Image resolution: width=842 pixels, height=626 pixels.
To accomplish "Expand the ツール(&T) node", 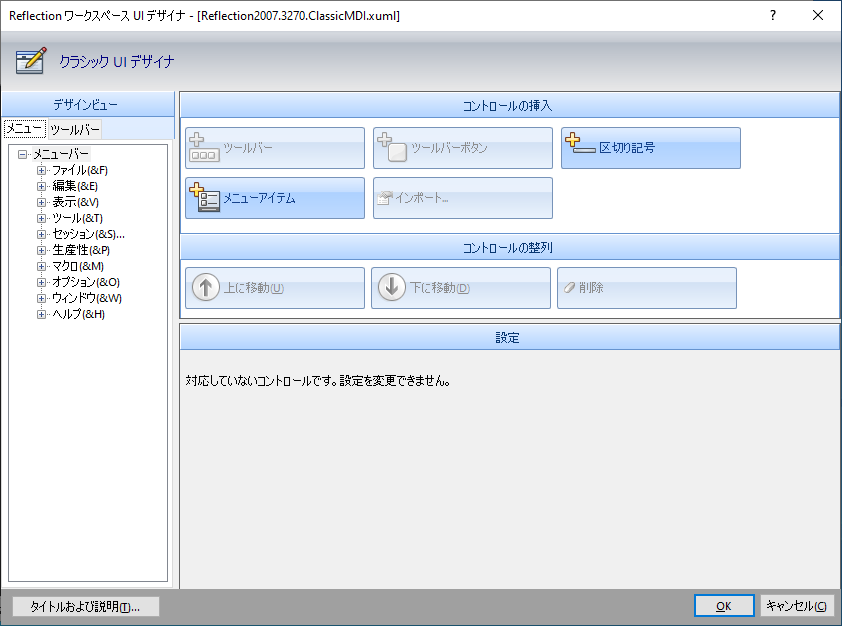I will (41, 219).
